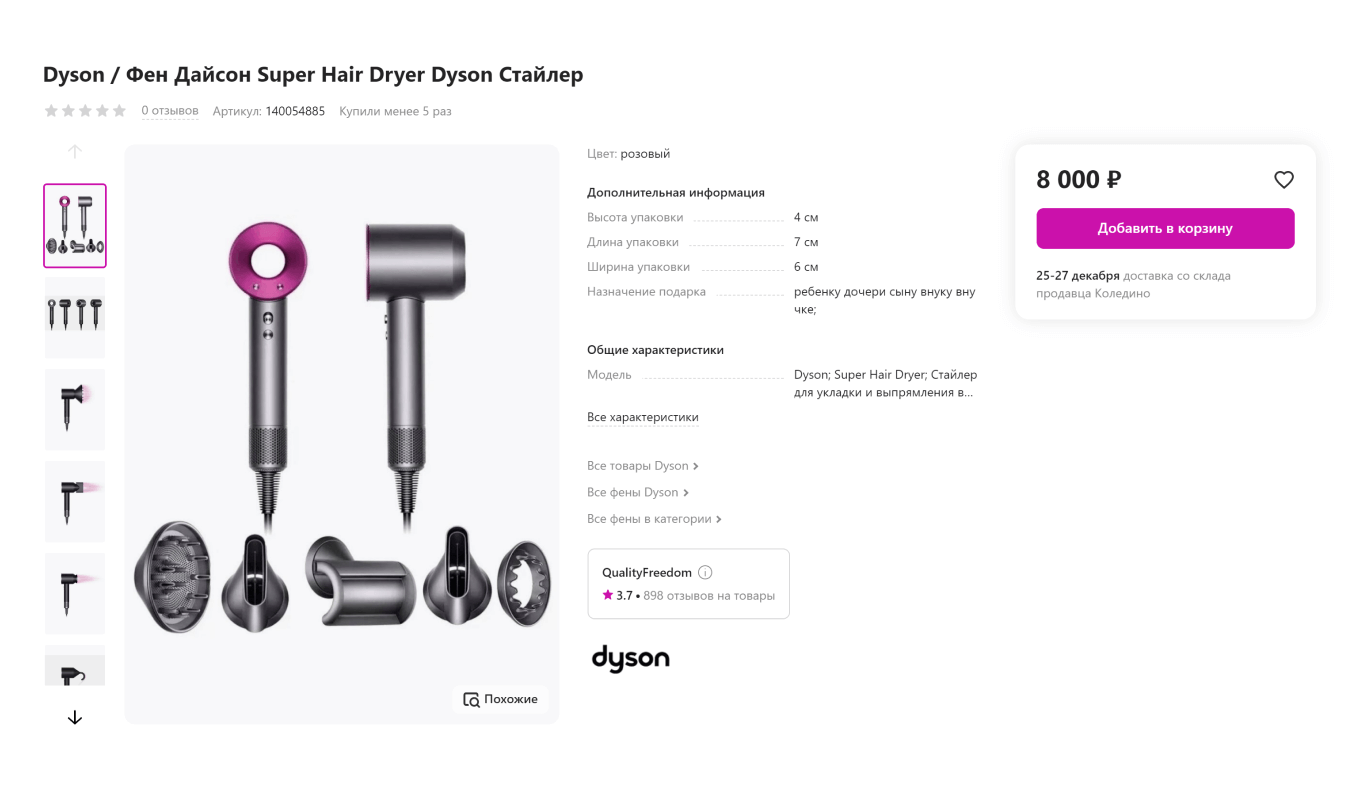Expand Все характеристики specifications
Image resolution: width=1360 pixels, height=790 pixels.
[x=643, y=417]
